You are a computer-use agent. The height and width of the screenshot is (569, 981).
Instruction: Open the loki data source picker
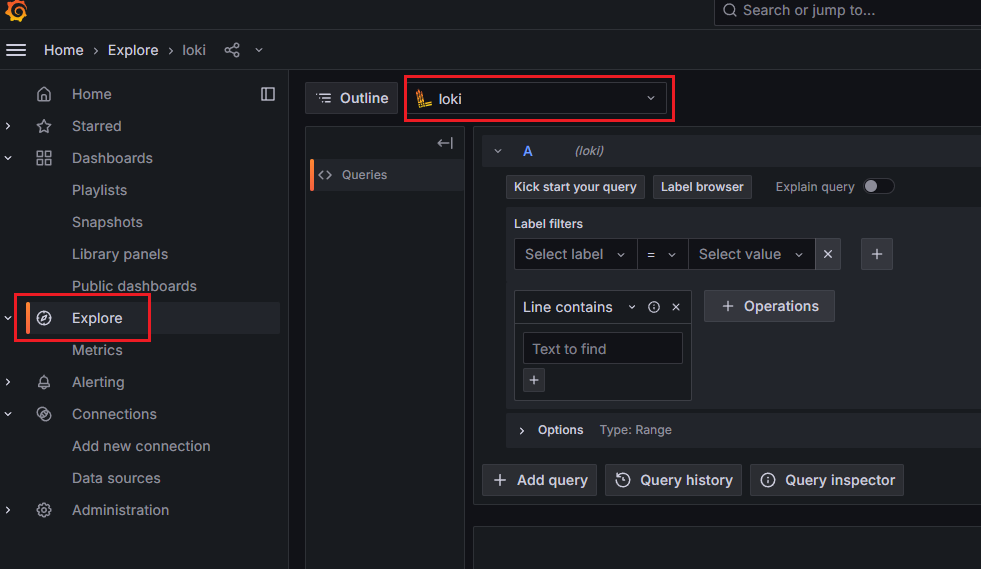pos(537,99)
